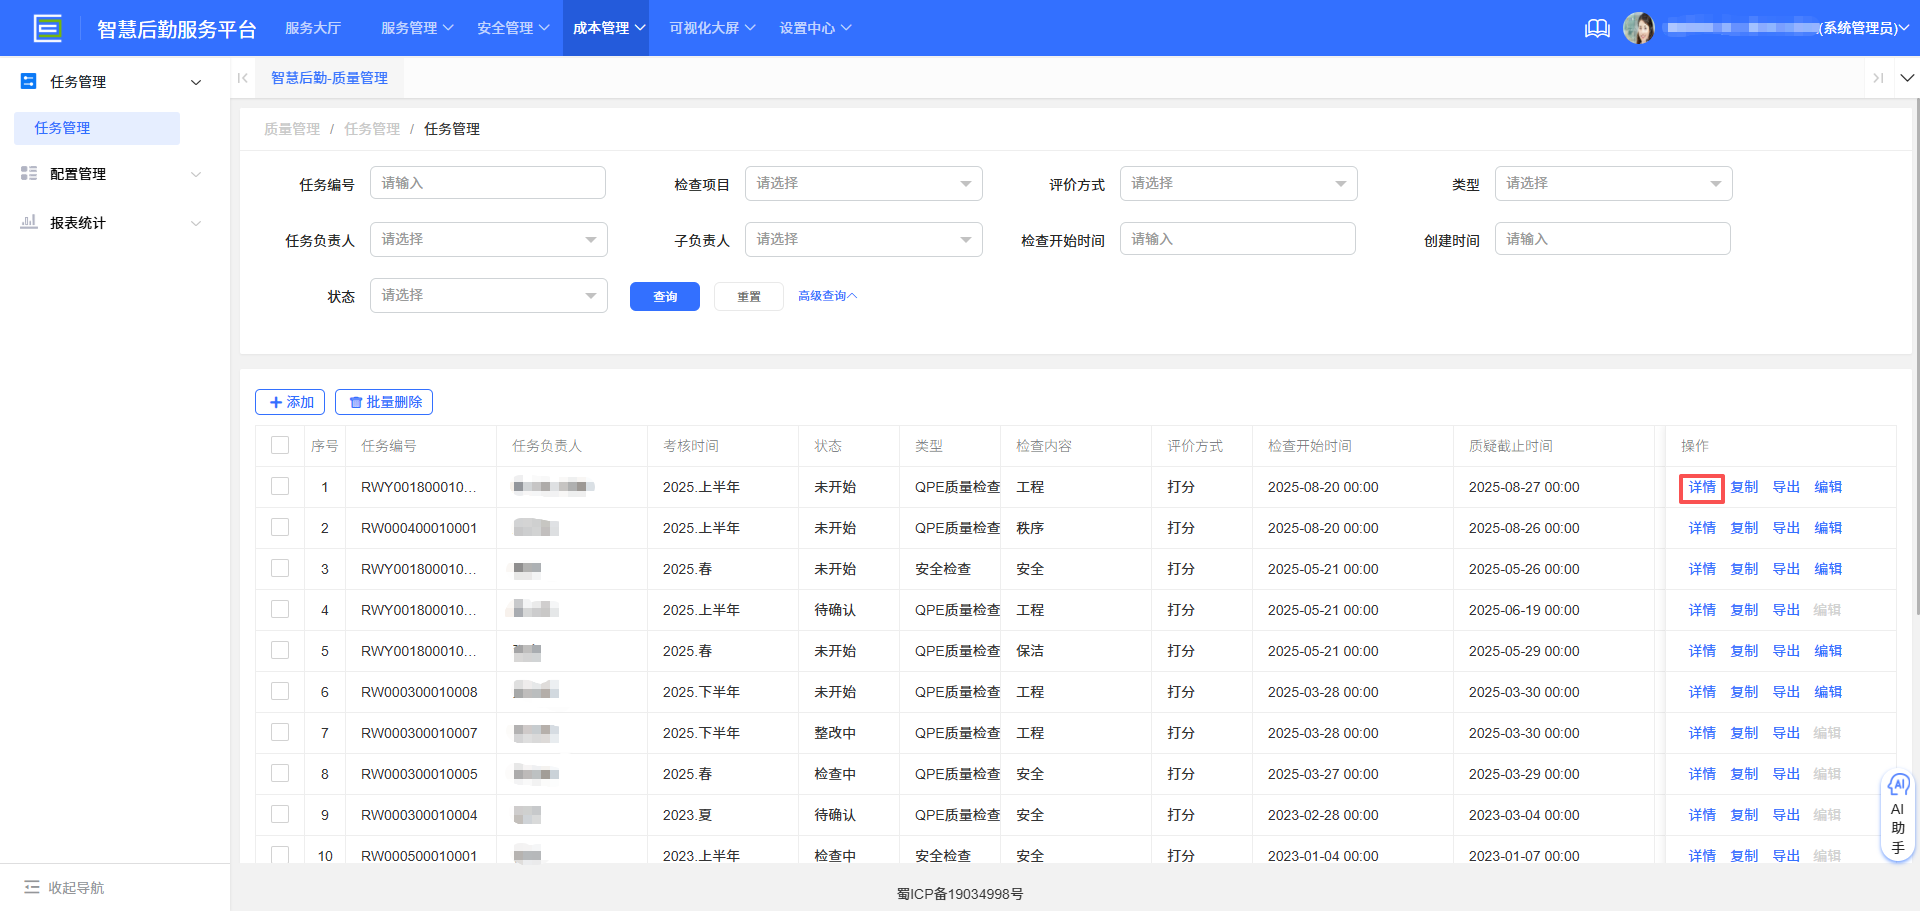Viewport: 1920px width, 911px height.
Task: Check the checkbox for row 1
Action: [280, 487]
